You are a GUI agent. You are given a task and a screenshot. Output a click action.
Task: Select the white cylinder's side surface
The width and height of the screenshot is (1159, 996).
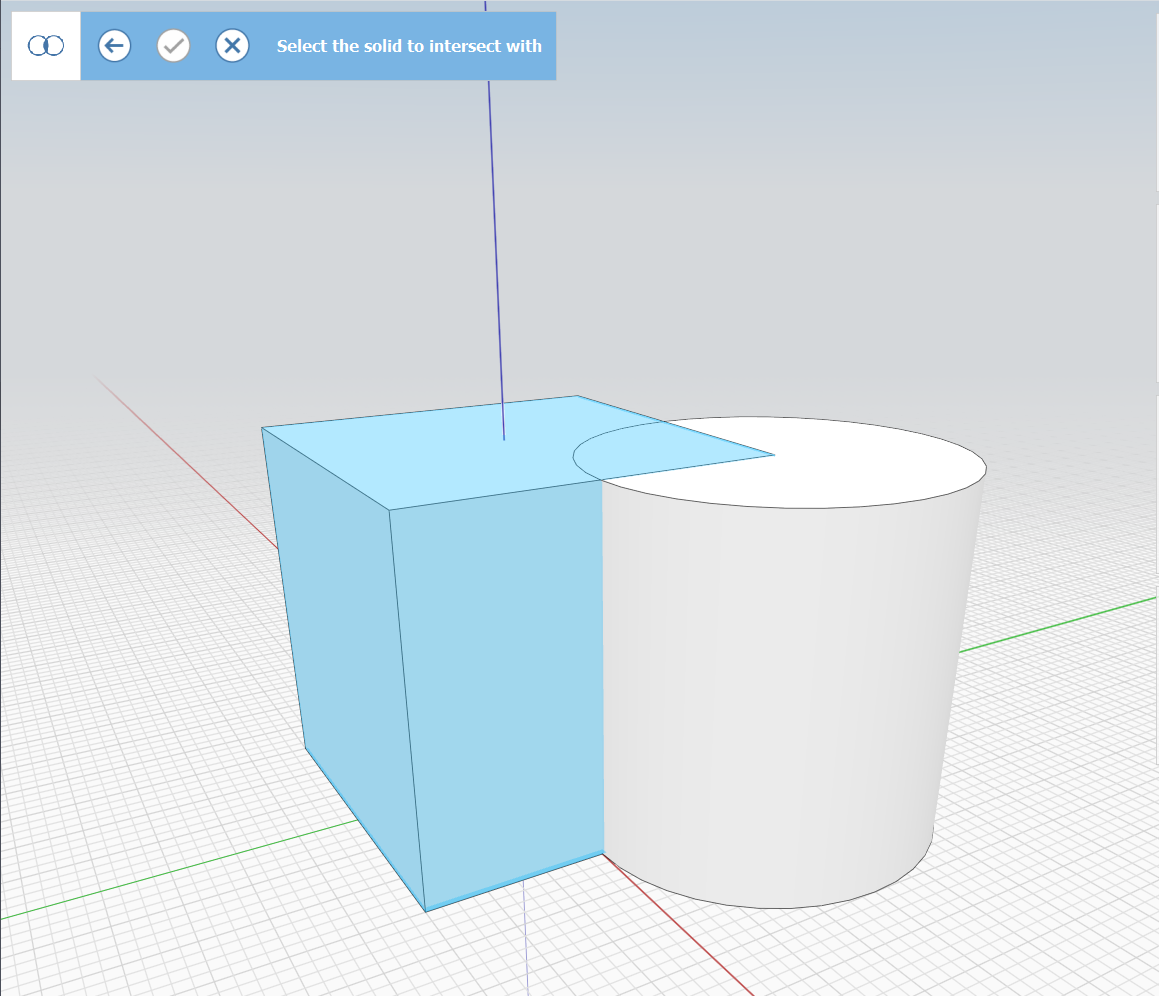[780, 700]
